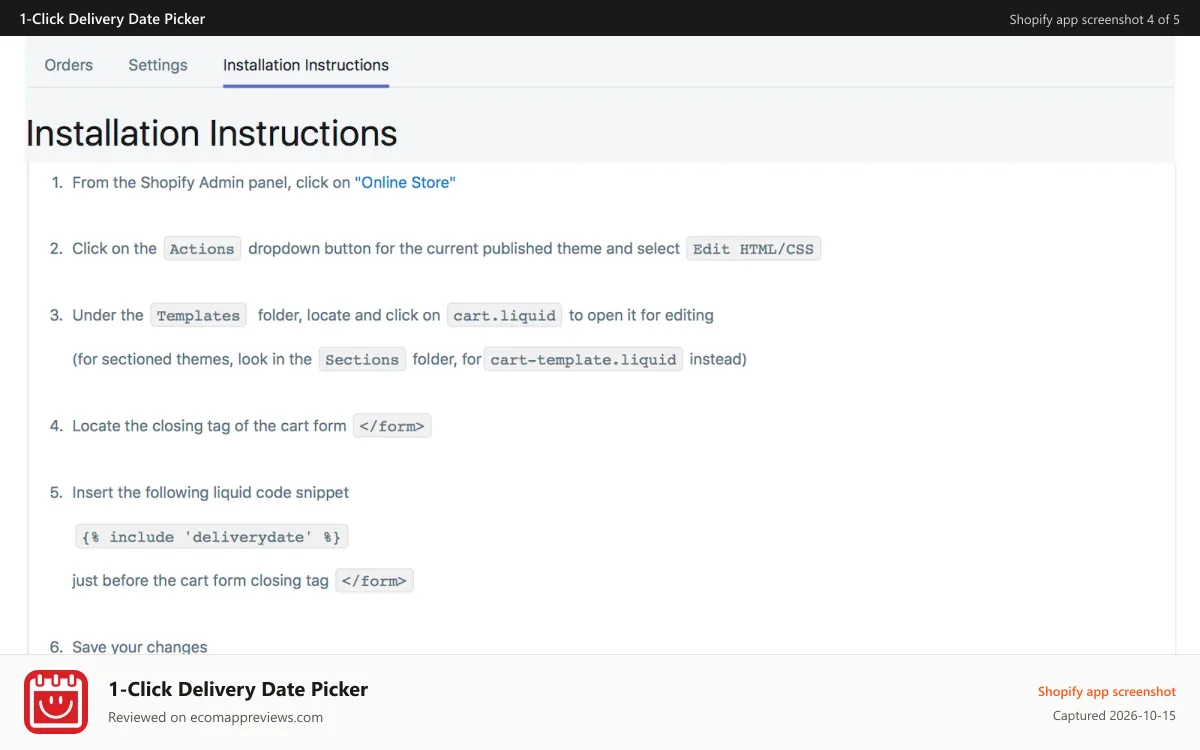Click the "Save your changes" step text
This screenshot has width=1200, height=750.
pyautogui.click(x=140, y=647)
